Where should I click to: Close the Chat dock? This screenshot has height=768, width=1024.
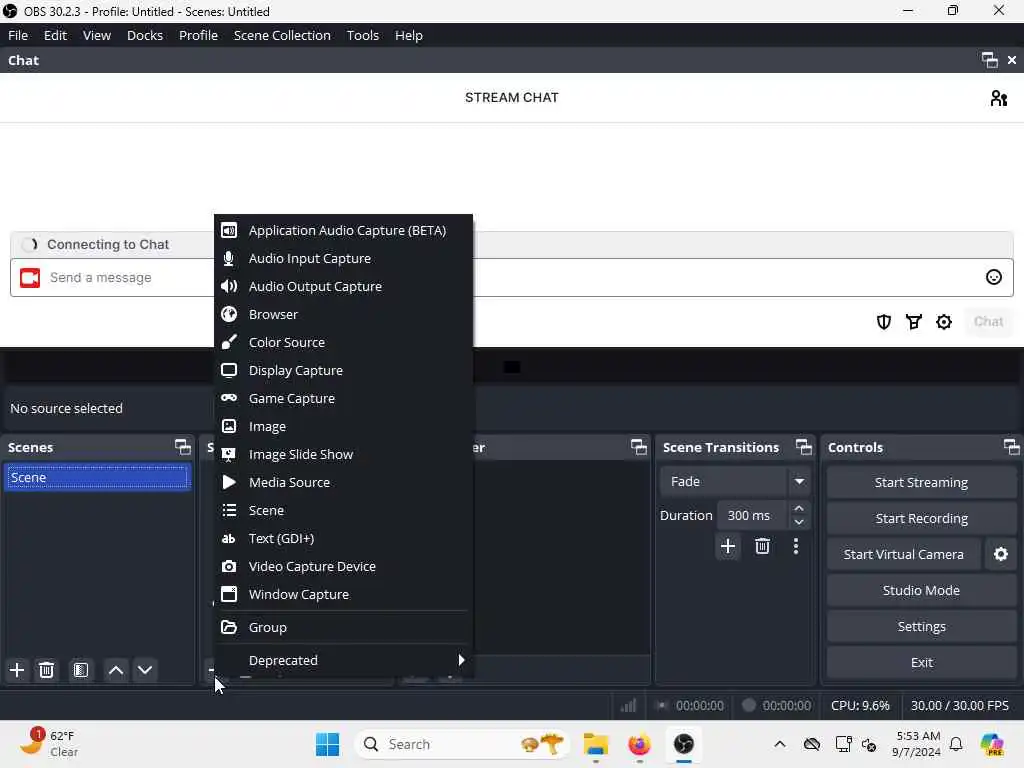(1012, 60)
